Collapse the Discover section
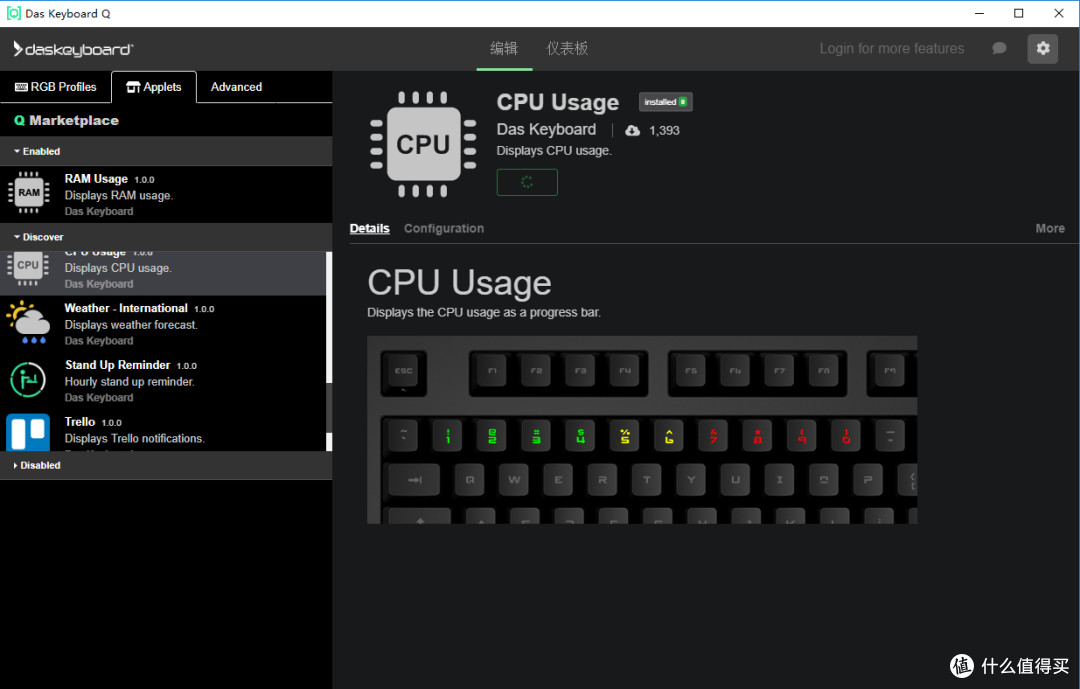 (x=166, y=236)
